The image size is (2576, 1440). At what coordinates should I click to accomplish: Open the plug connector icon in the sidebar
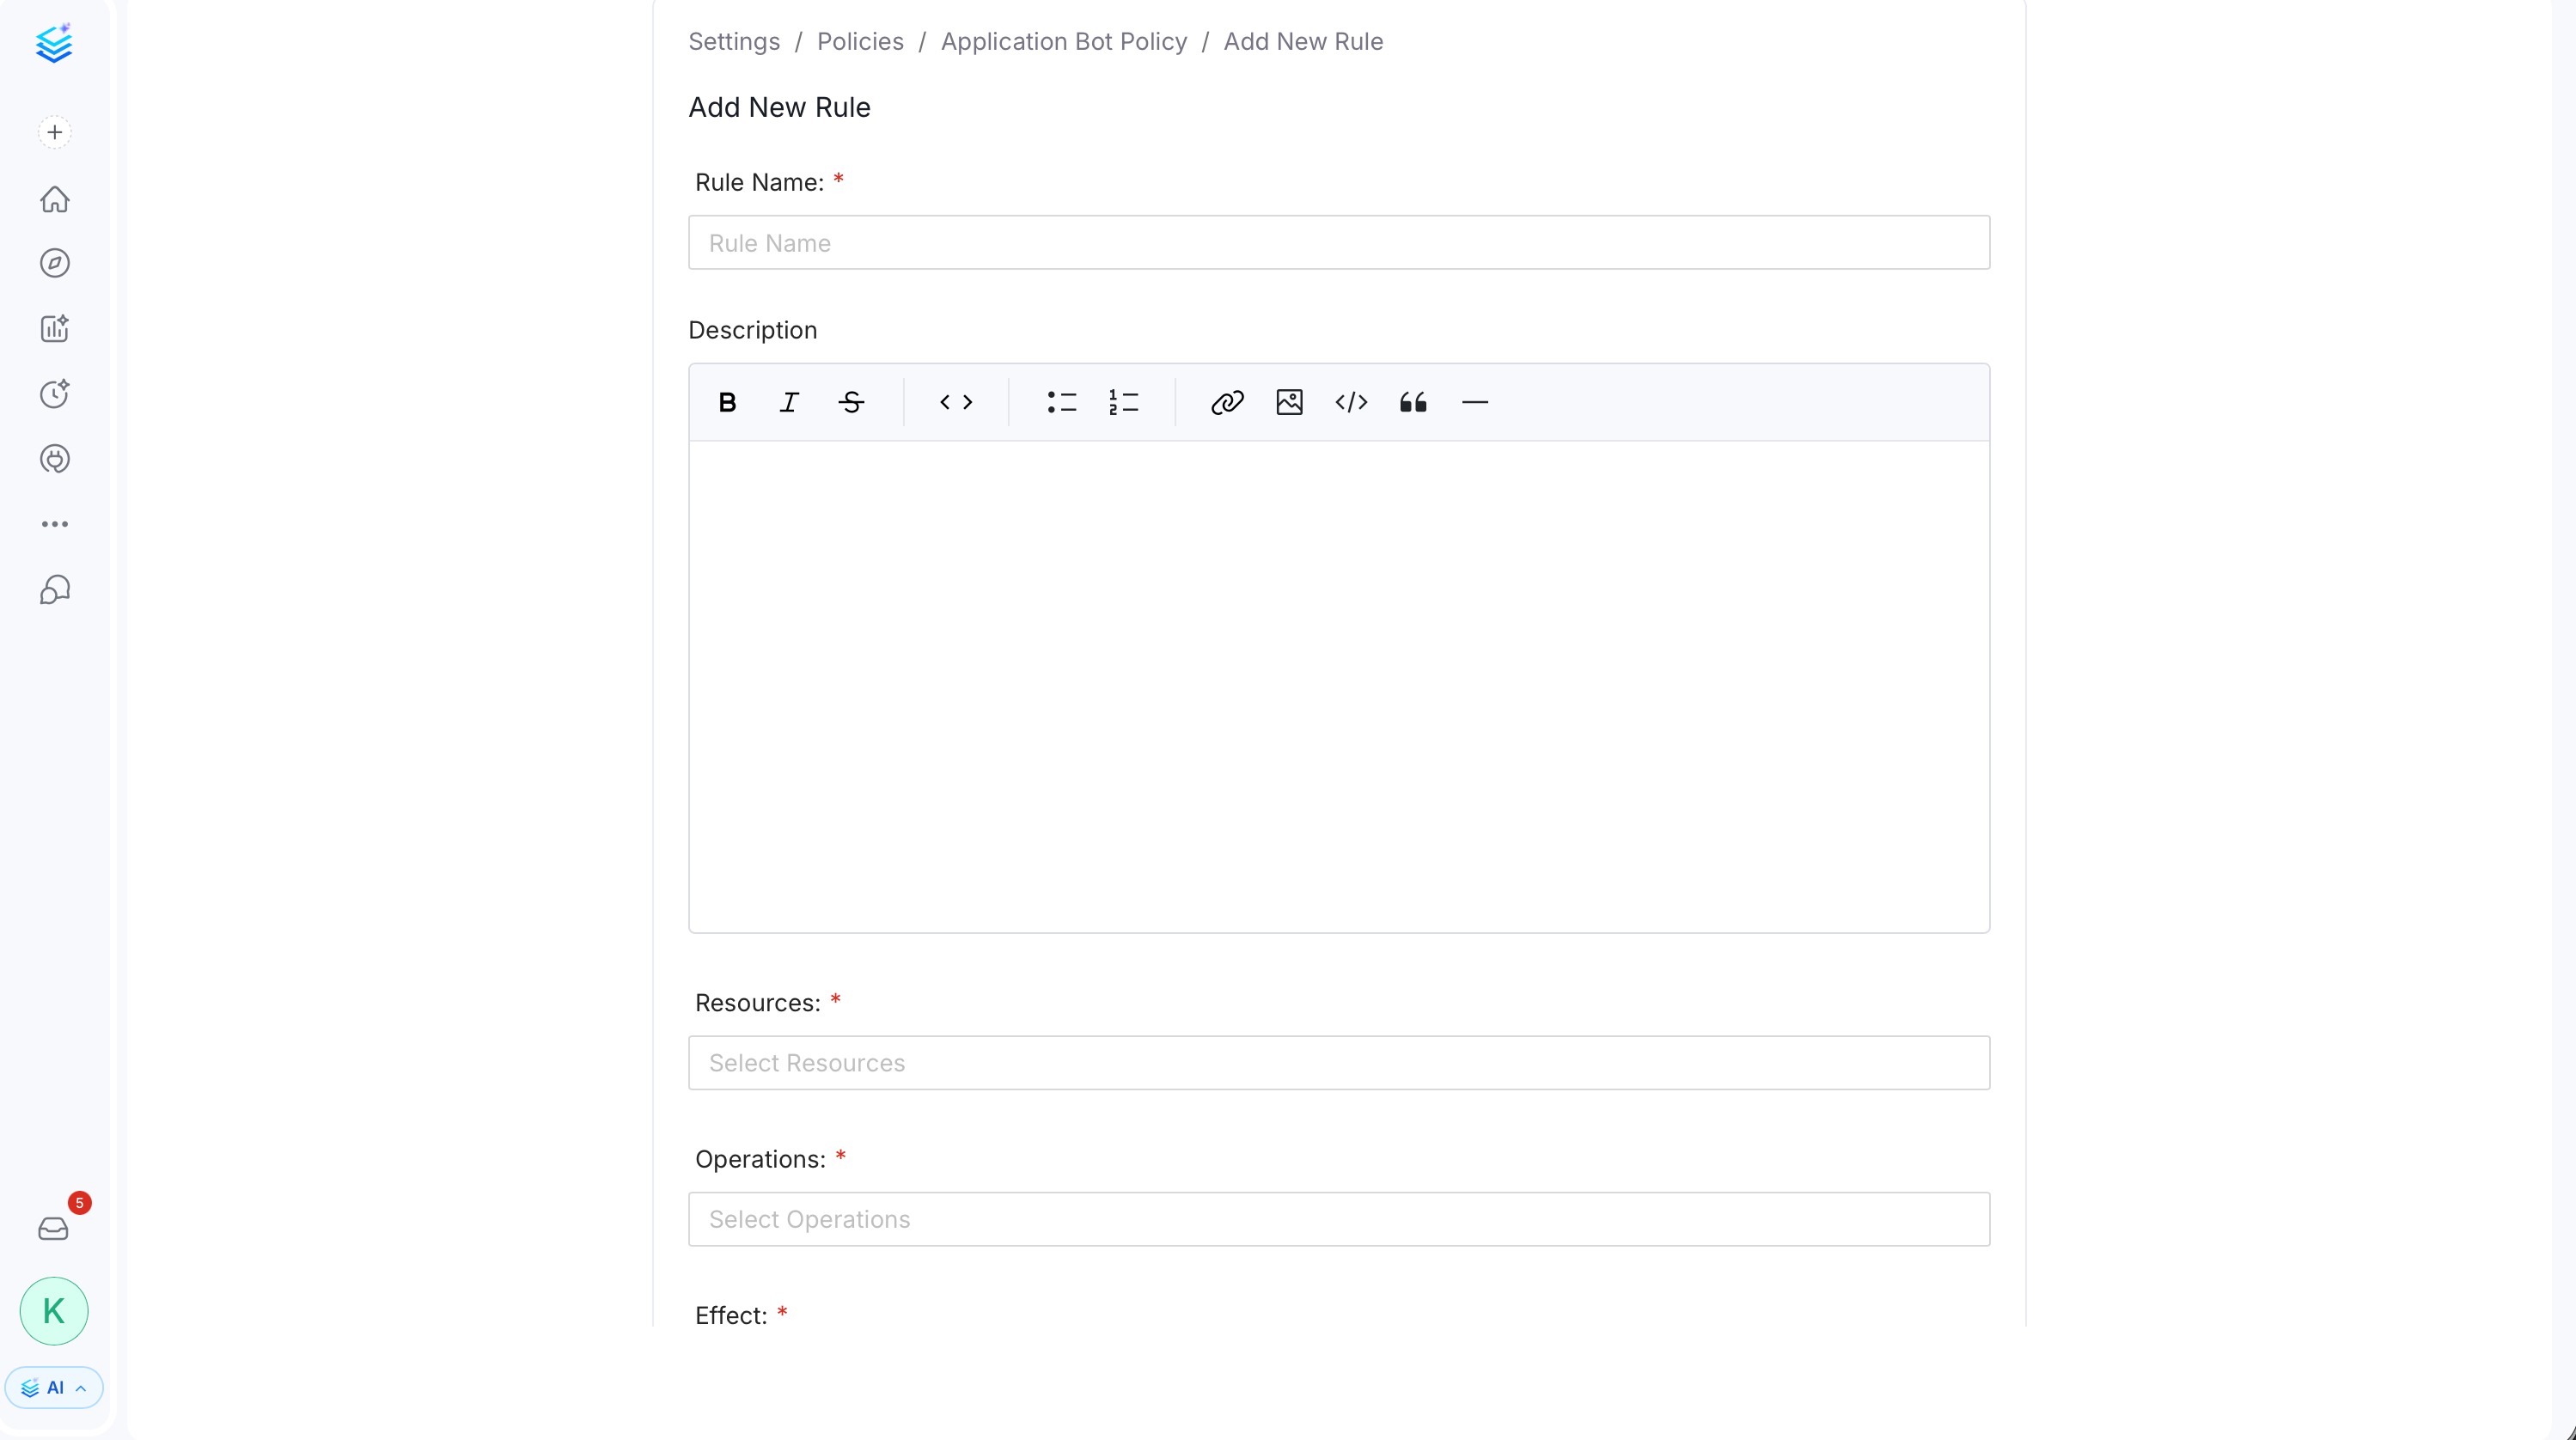(x=55, y=459)
